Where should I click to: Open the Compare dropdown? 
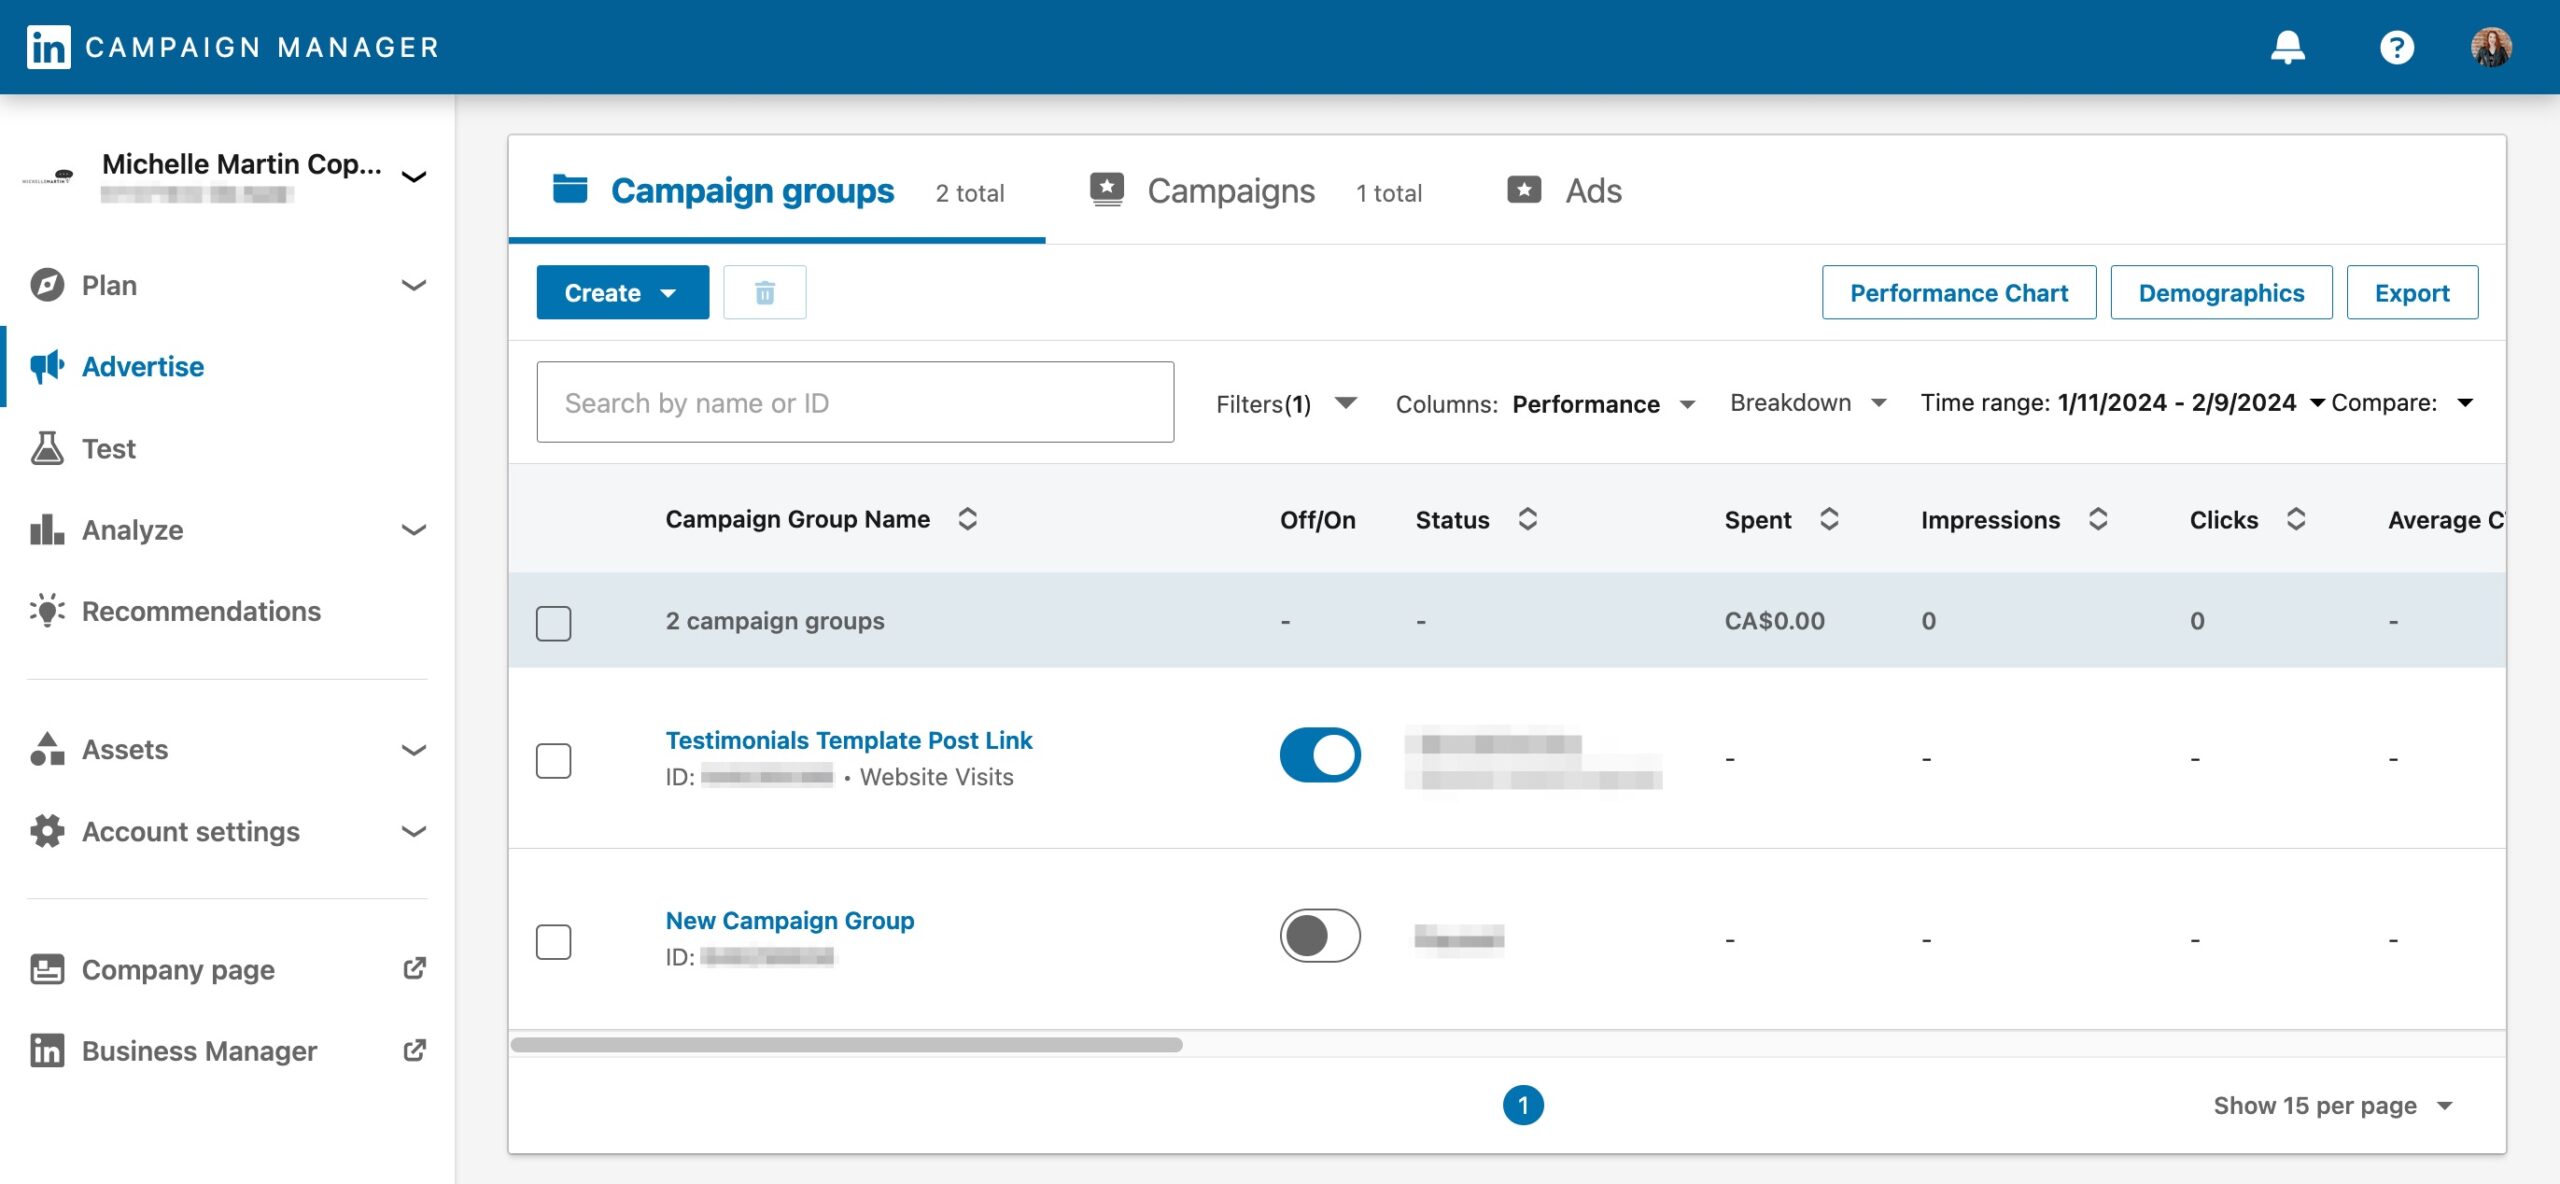pos(2402,402)
